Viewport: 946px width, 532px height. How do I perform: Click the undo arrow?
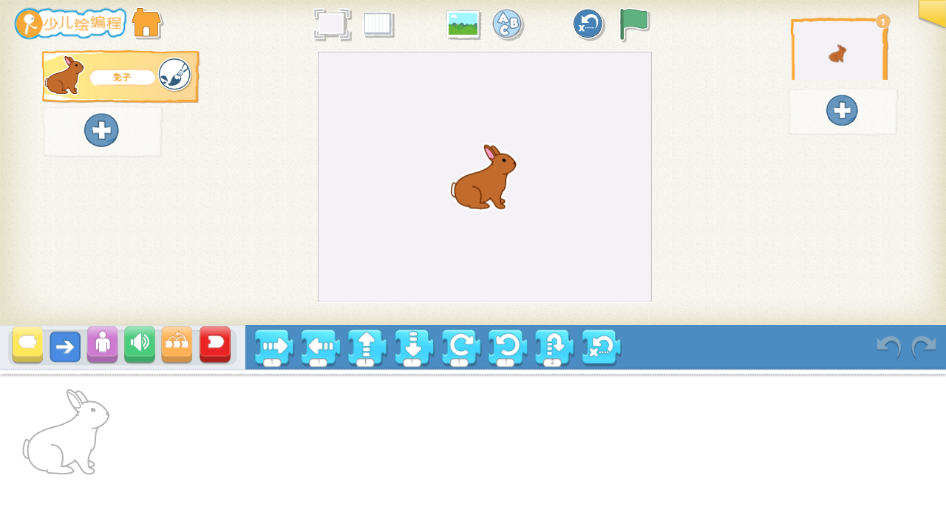(888, 347)
